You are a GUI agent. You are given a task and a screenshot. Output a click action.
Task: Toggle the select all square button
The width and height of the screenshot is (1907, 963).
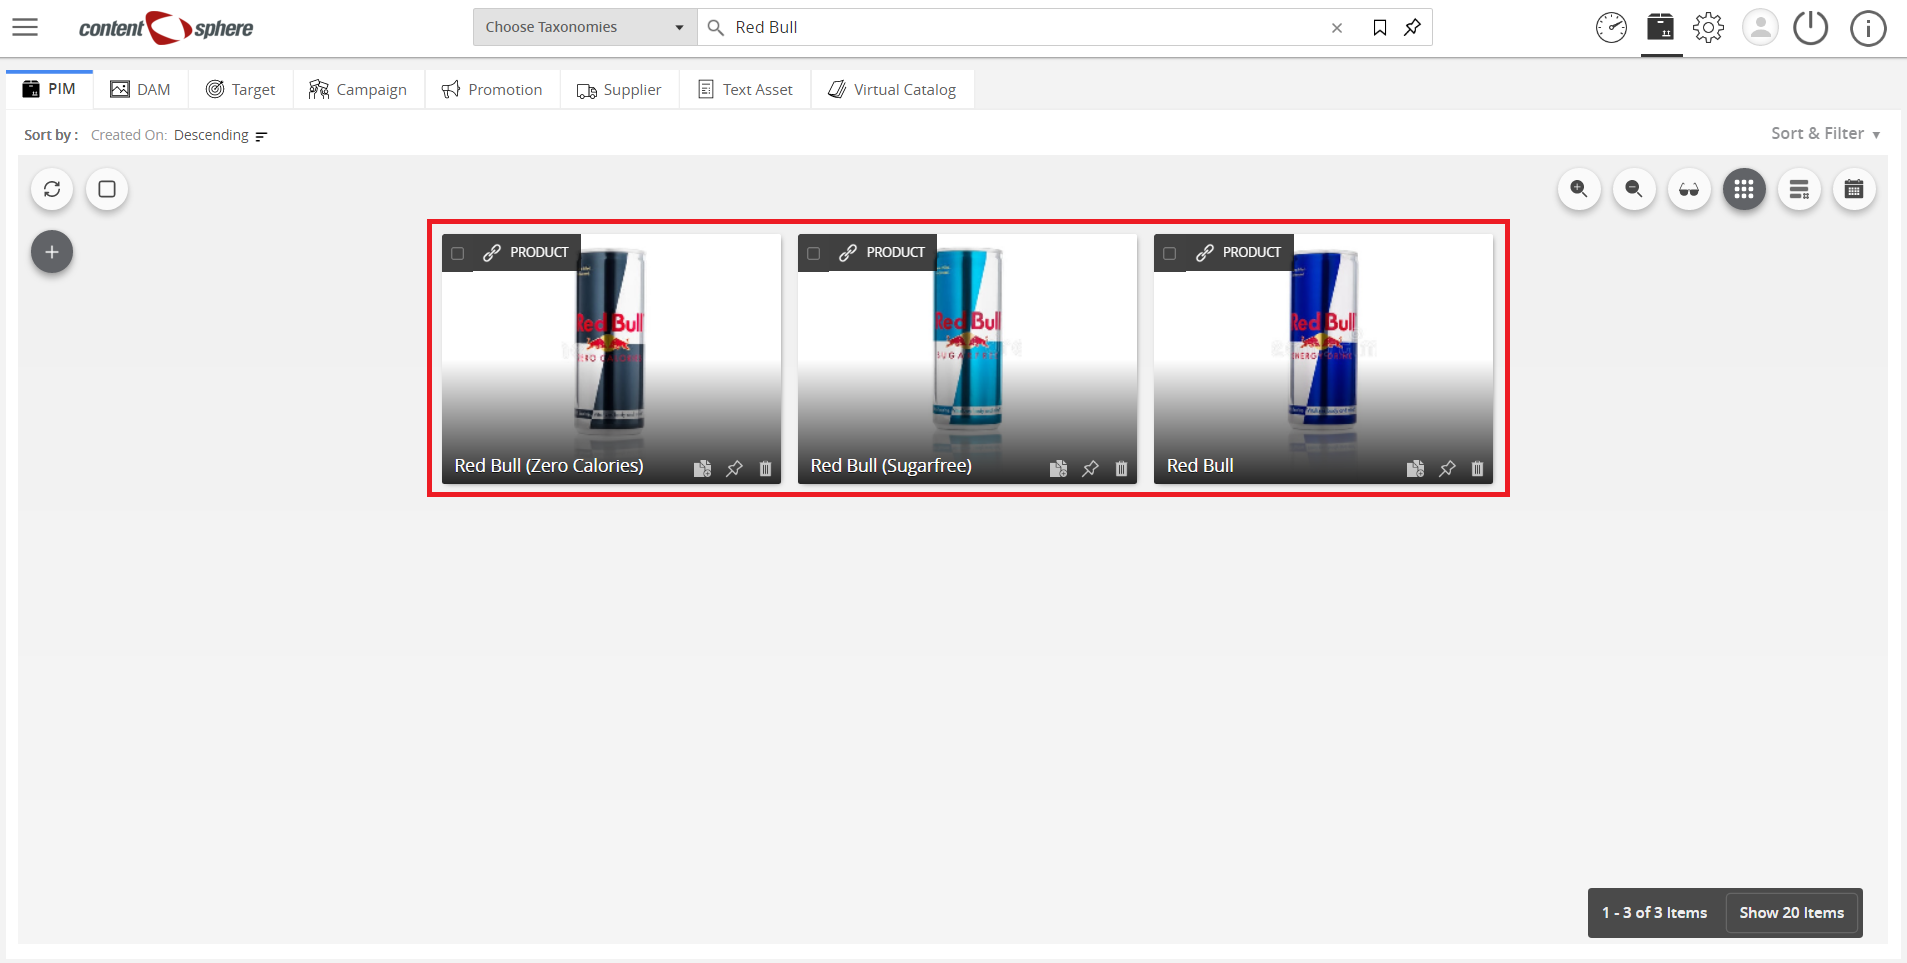pyautogui.click(x=107, y=189)
